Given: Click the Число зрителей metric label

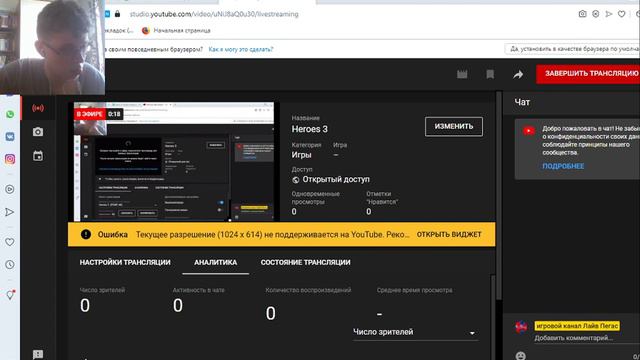Looking at the screenshot, I should click(102, 290).
